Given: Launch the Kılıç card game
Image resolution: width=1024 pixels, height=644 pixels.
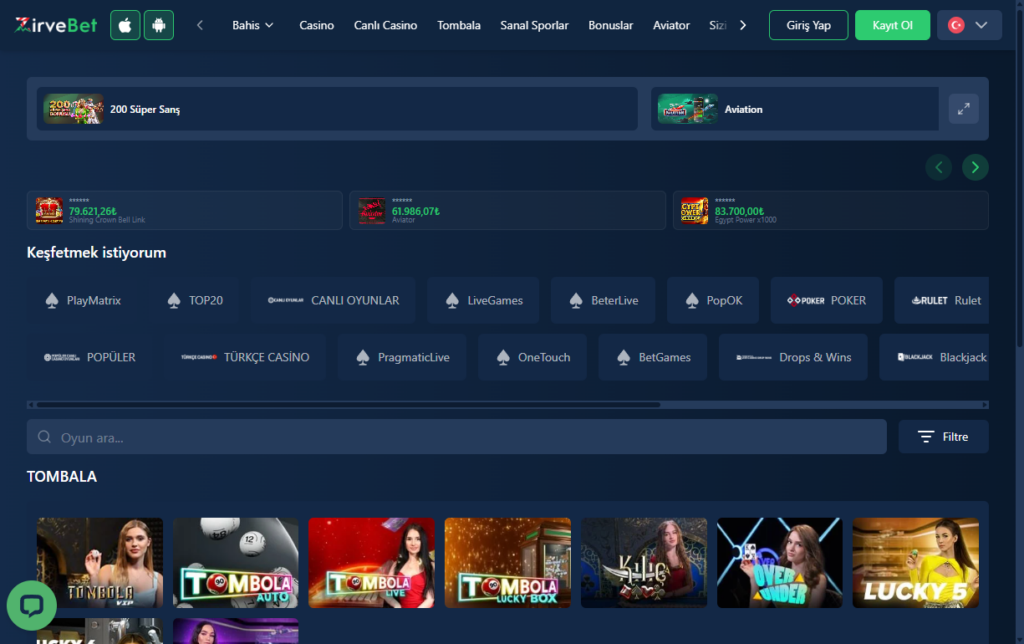Looking at the screenshot, I should pyautogui.click(x=644, y=563).
